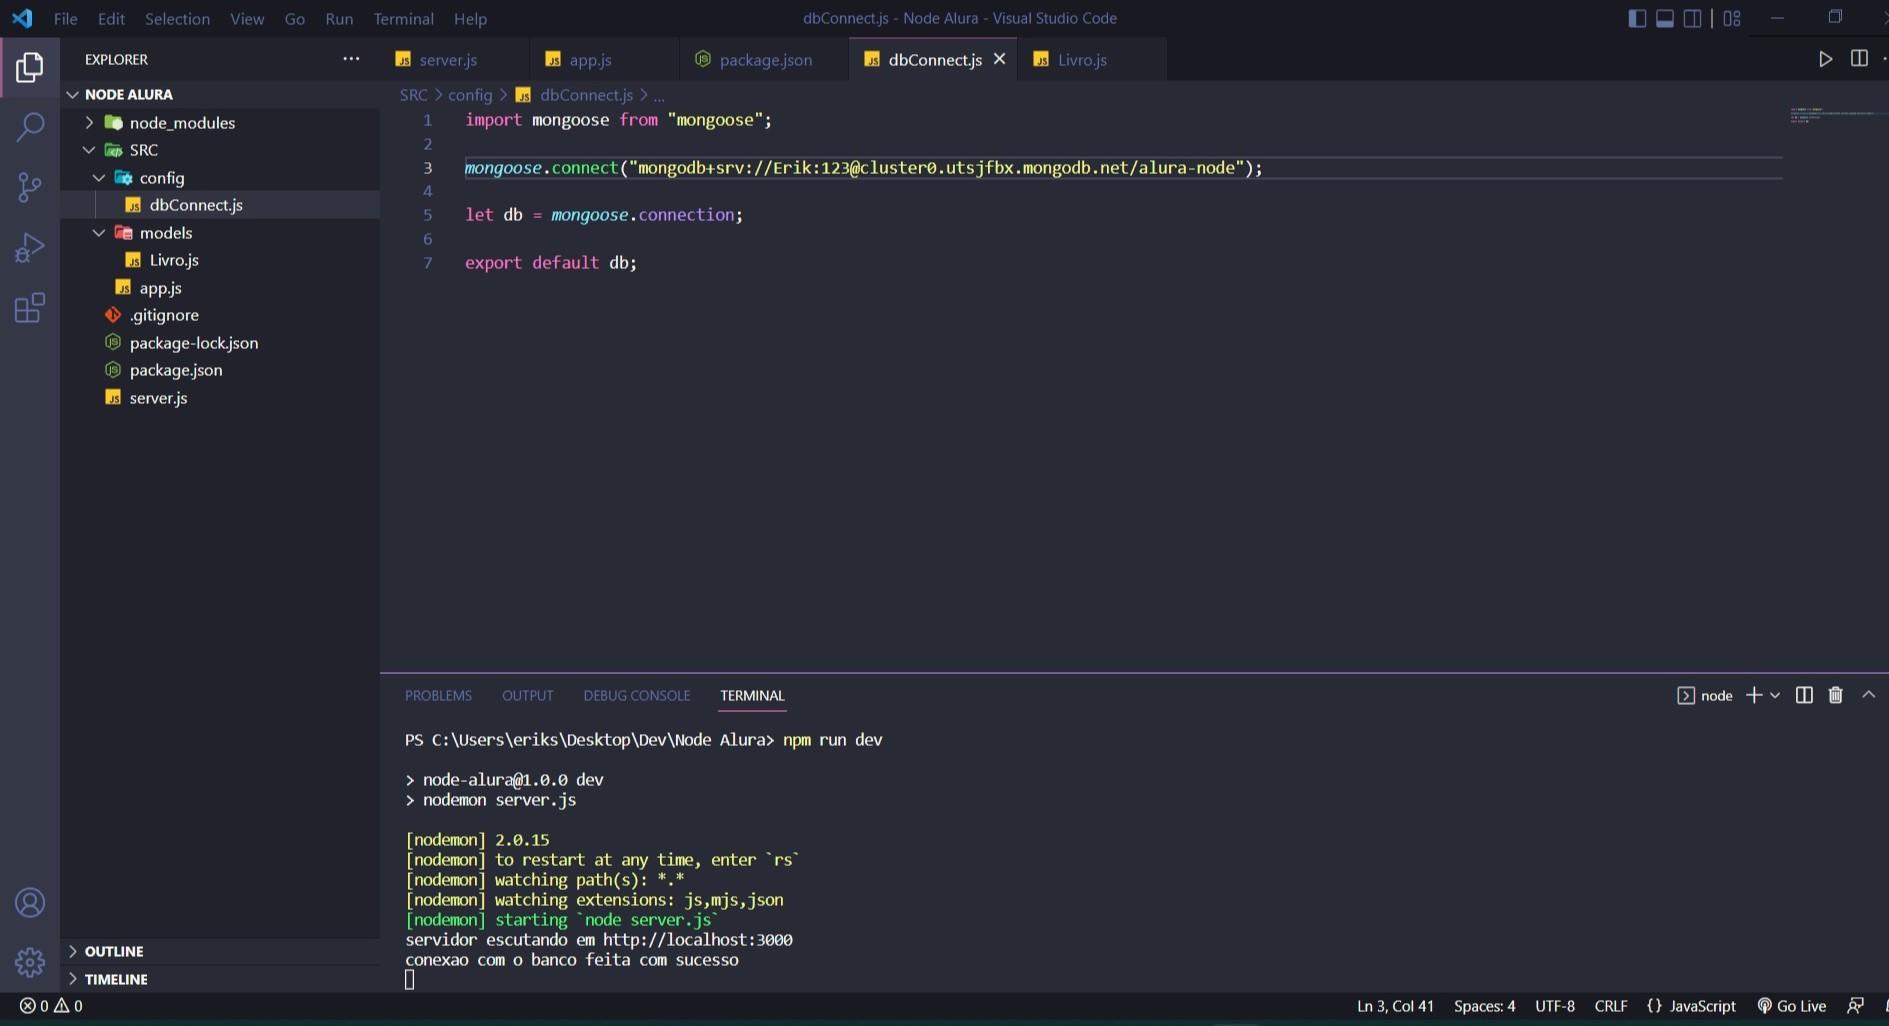
Task: Close the dbConnect.js editor tab
Action: coord(998,59)
